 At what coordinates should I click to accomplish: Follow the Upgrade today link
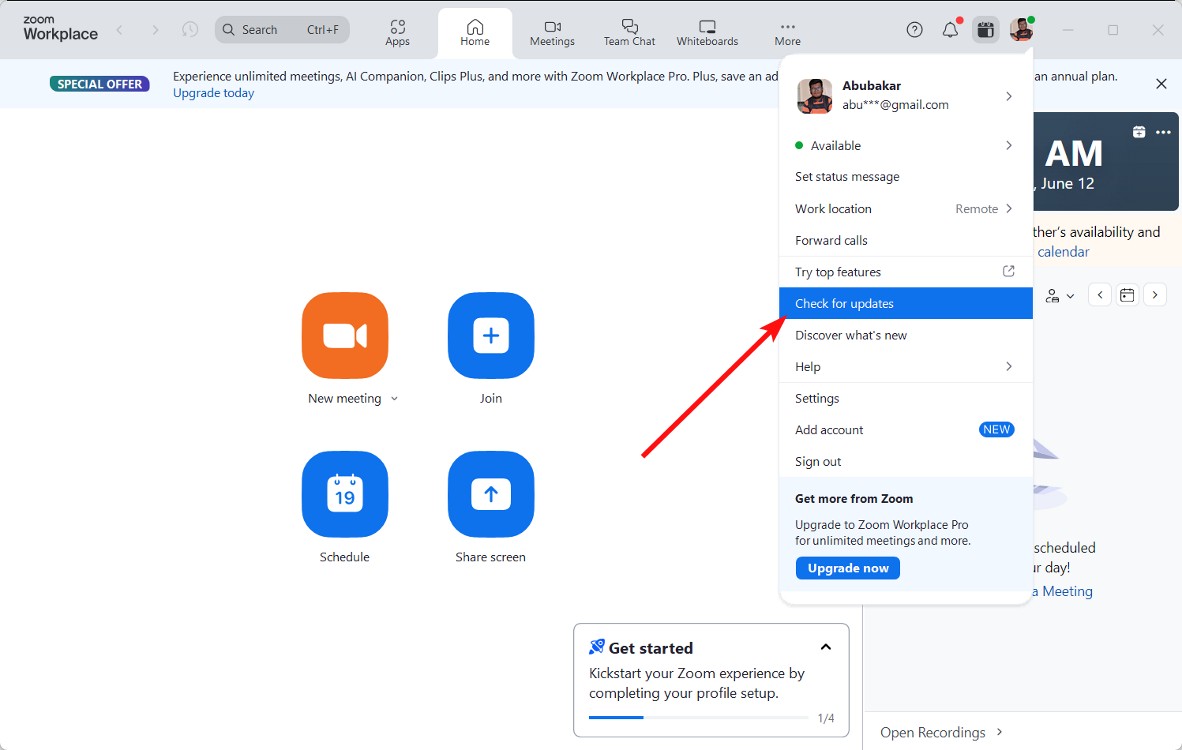213,93
